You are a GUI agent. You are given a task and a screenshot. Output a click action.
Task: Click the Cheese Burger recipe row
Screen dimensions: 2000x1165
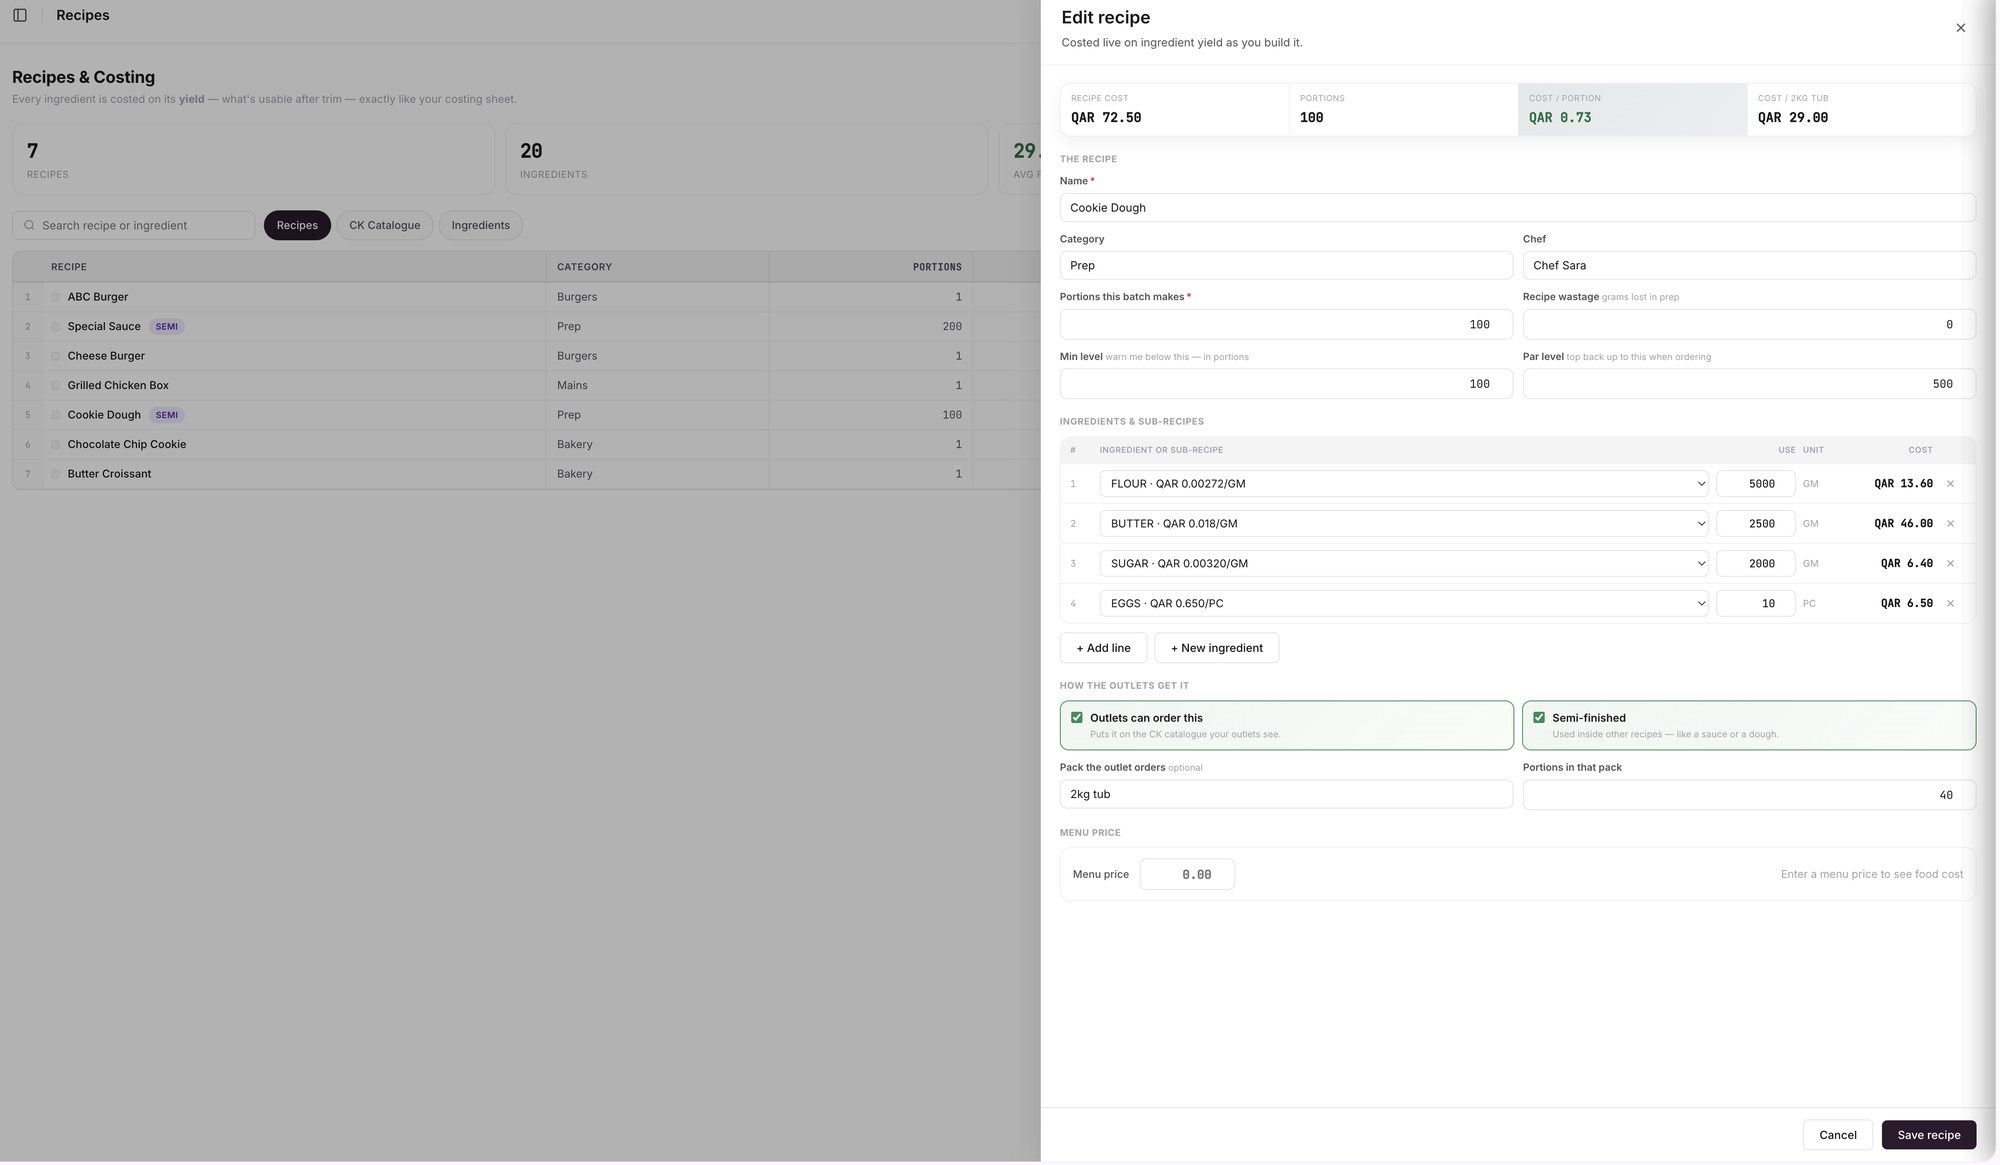click(x=526, y=356)
